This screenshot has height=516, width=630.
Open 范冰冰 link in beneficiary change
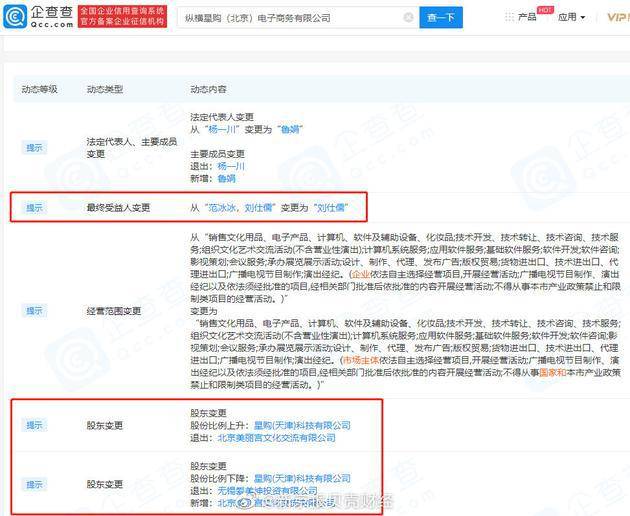(221, 208)
